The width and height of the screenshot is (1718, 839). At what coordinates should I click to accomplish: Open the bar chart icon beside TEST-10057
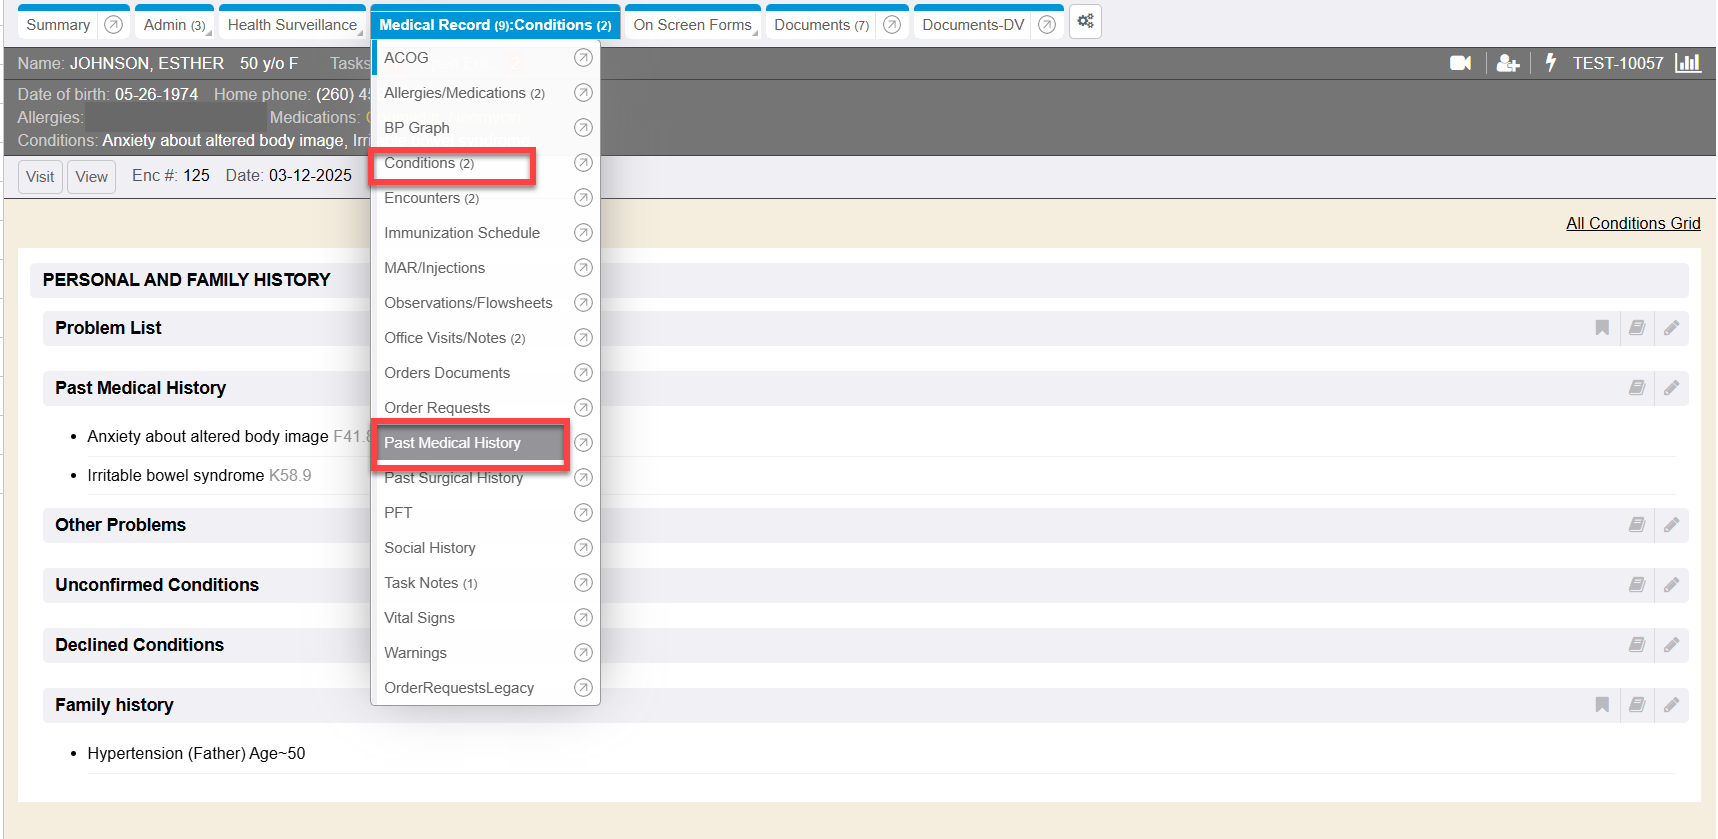[x=1688, y=63]
